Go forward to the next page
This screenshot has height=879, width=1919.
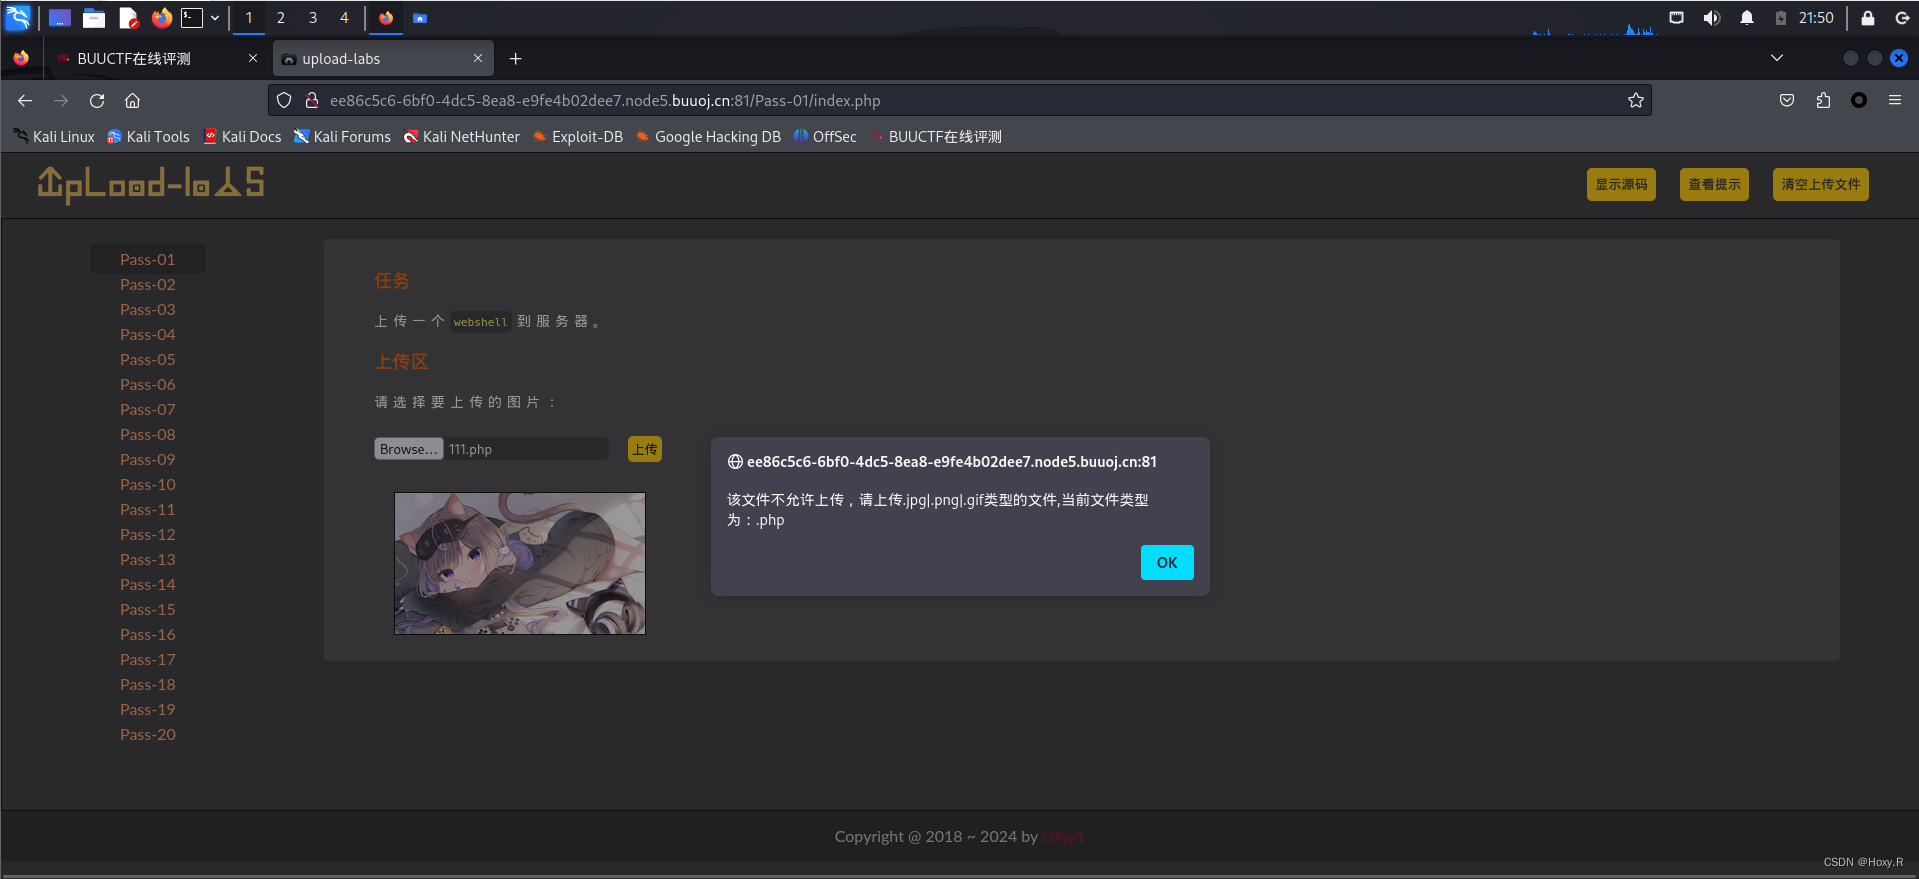pyautogui.click(x=61, y=100)
